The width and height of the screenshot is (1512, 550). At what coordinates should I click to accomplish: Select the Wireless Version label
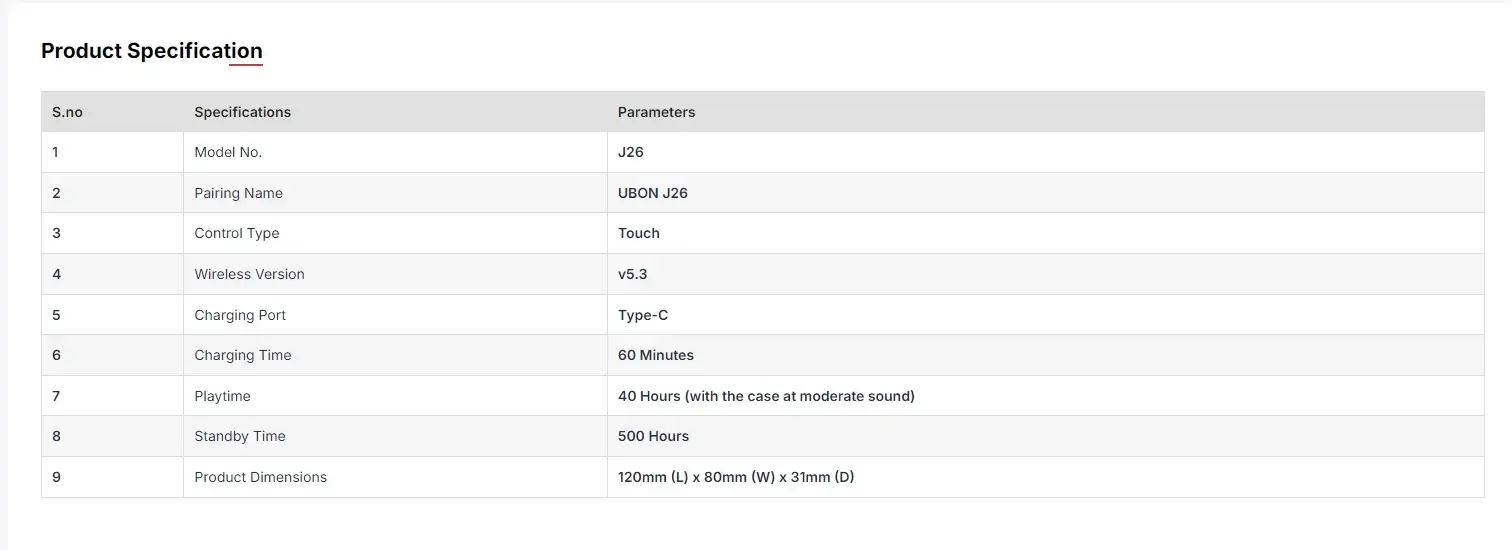click(249, 274)
